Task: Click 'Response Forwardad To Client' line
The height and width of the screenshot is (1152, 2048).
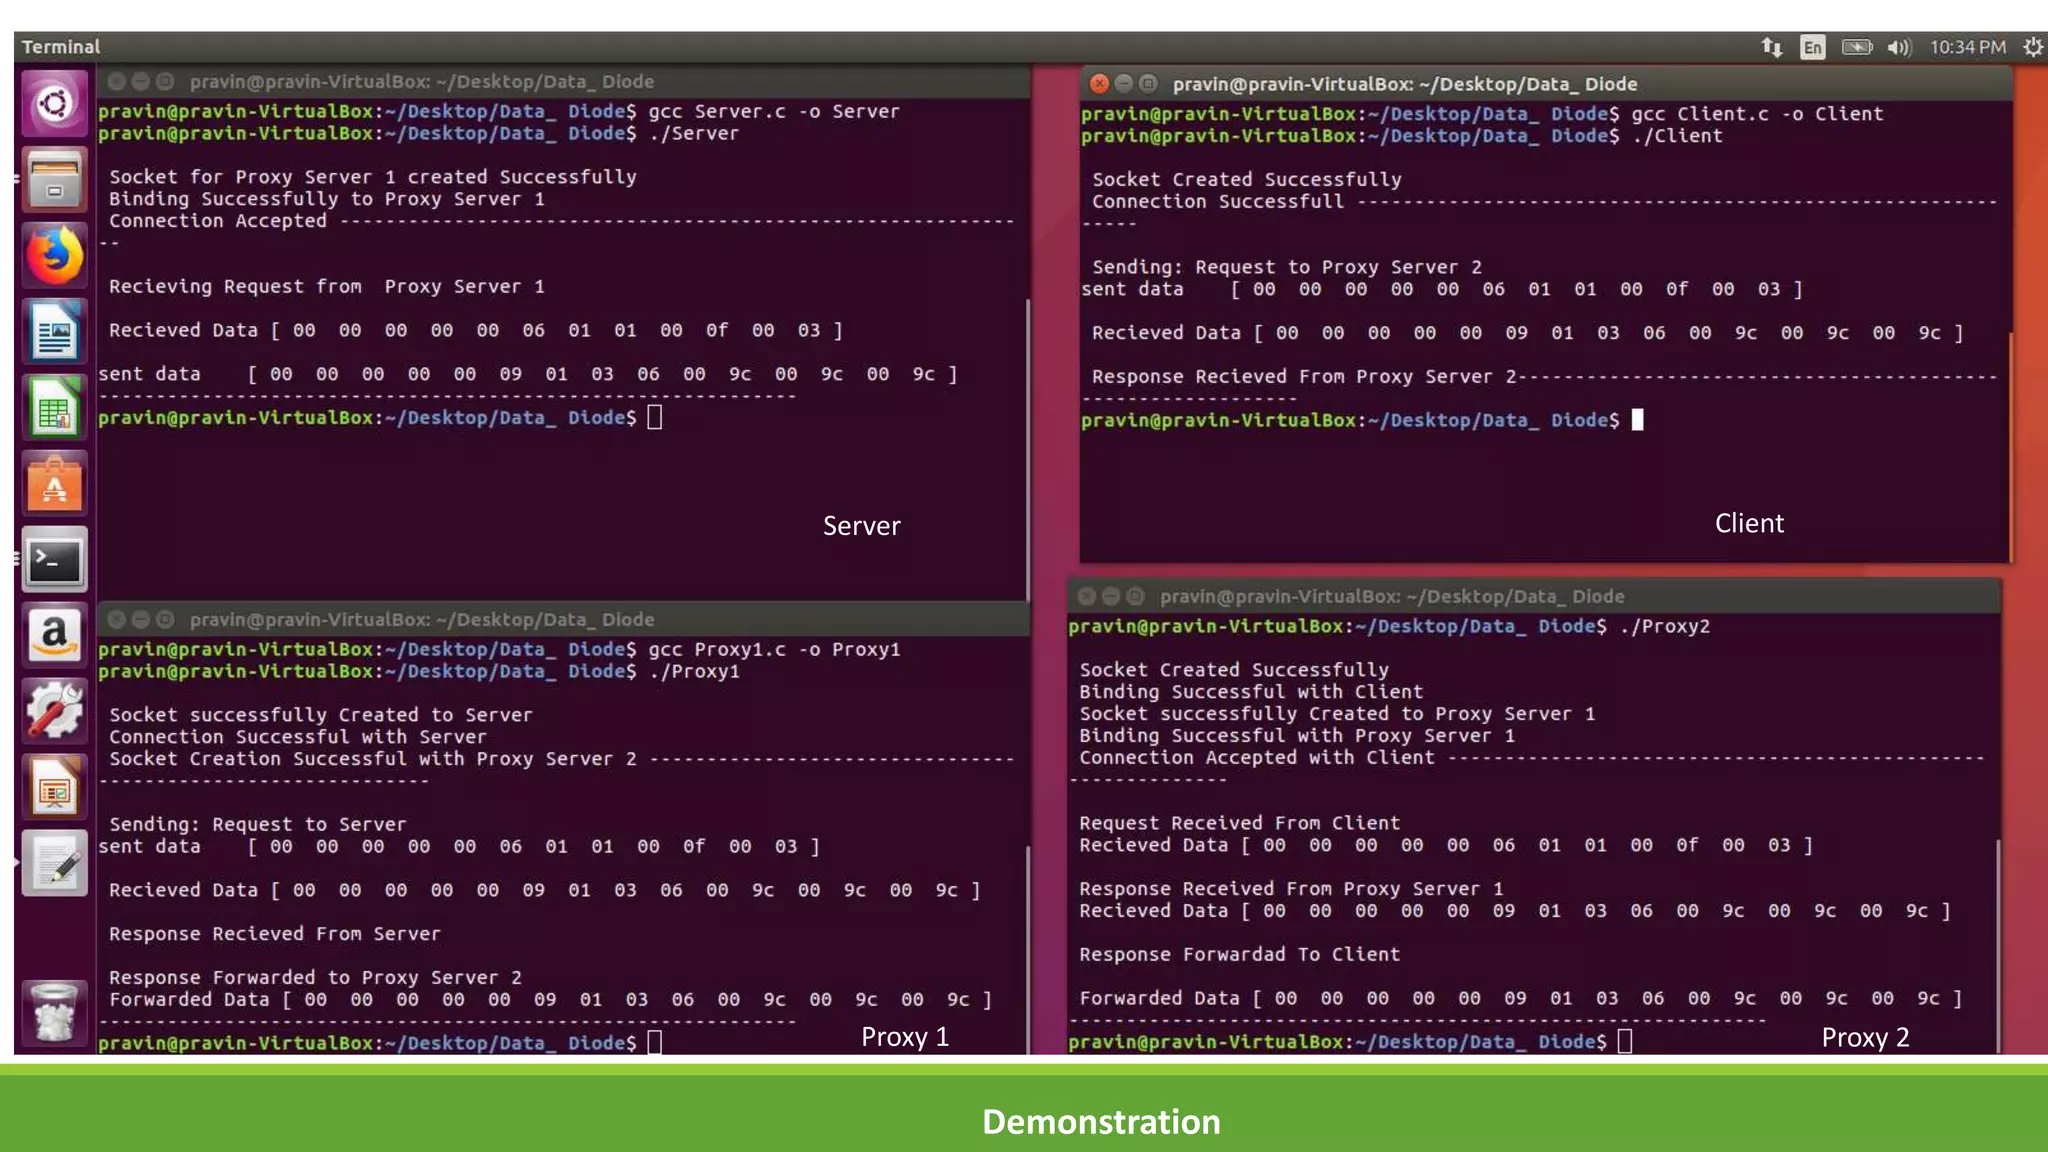Action: [x=1240, y=955]
